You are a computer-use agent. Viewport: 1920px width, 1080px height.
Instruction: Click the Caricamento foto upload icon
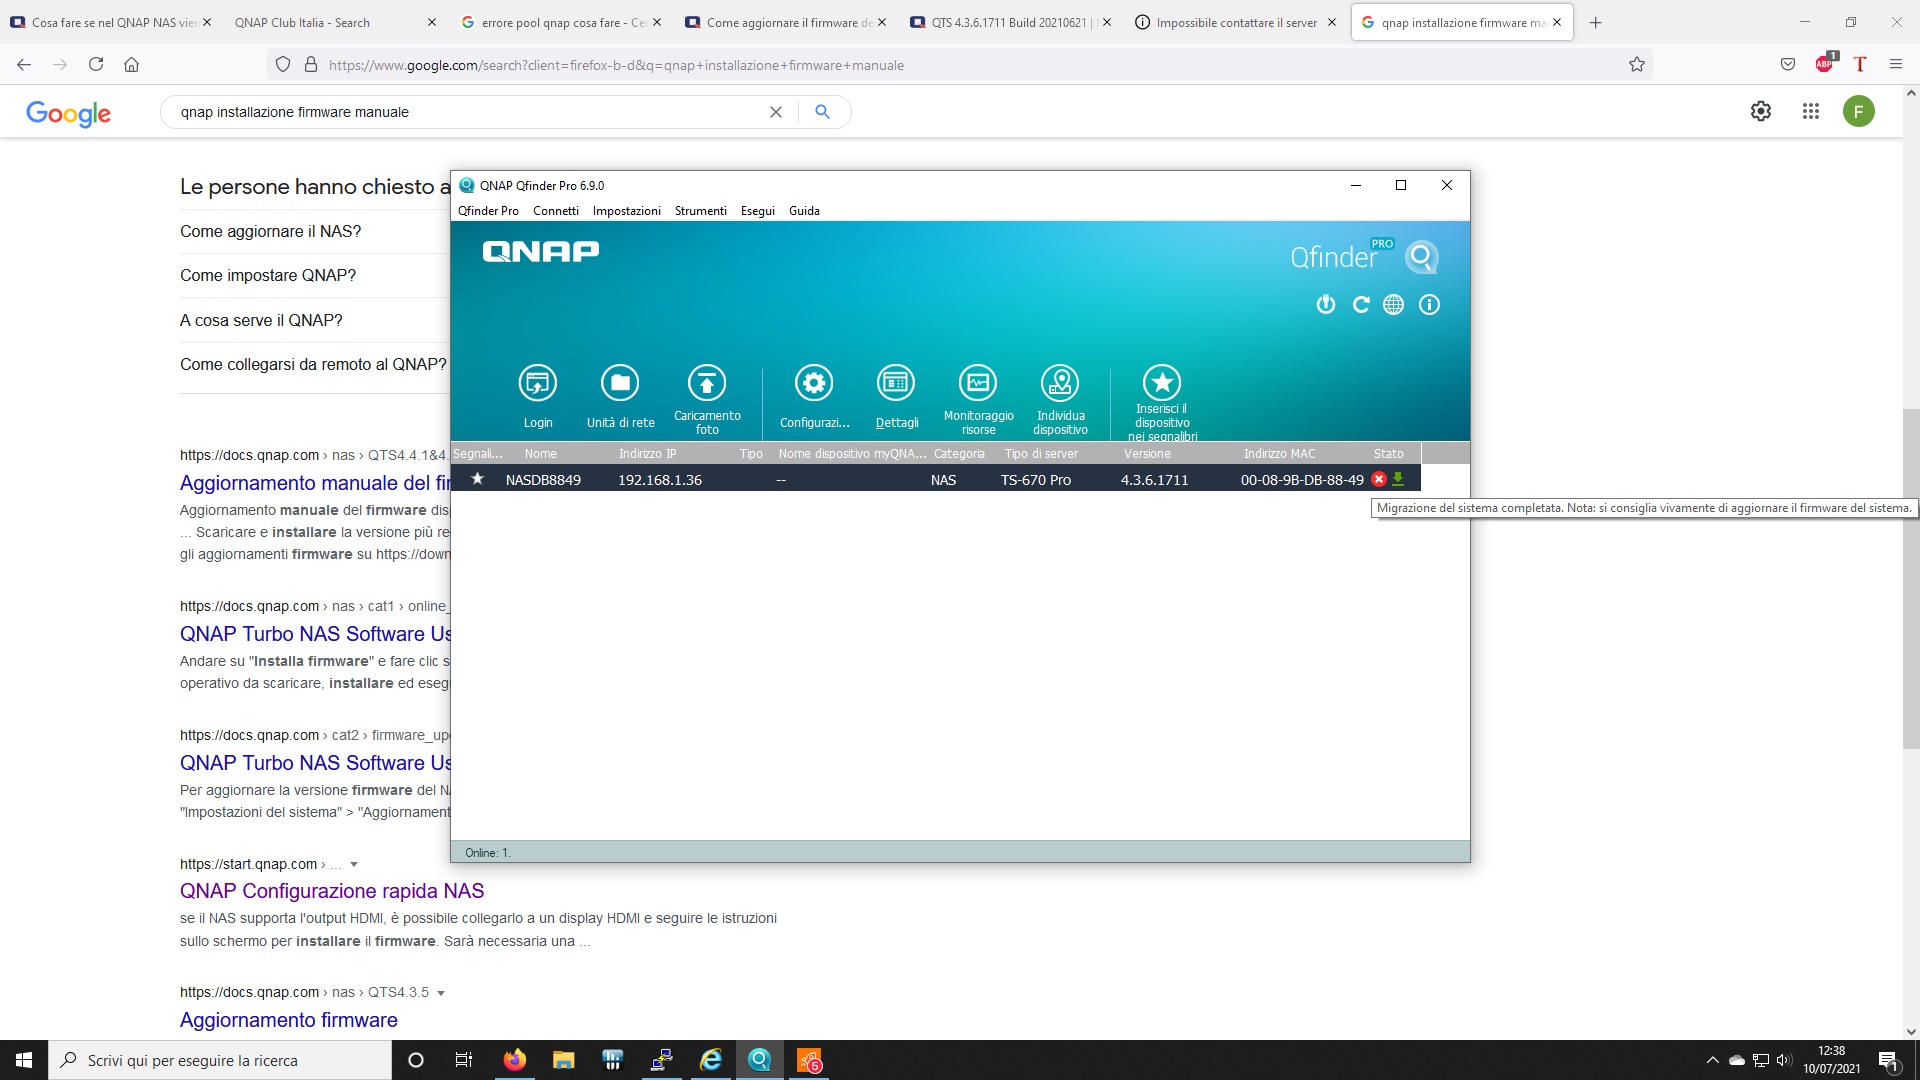[707, 383]
